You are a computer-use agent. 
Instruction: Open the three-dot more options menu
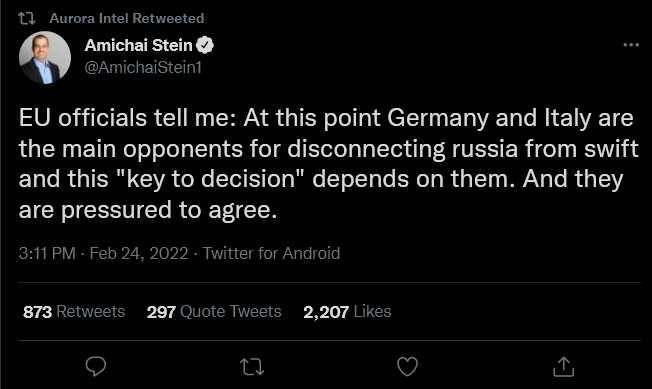[631, 45]
